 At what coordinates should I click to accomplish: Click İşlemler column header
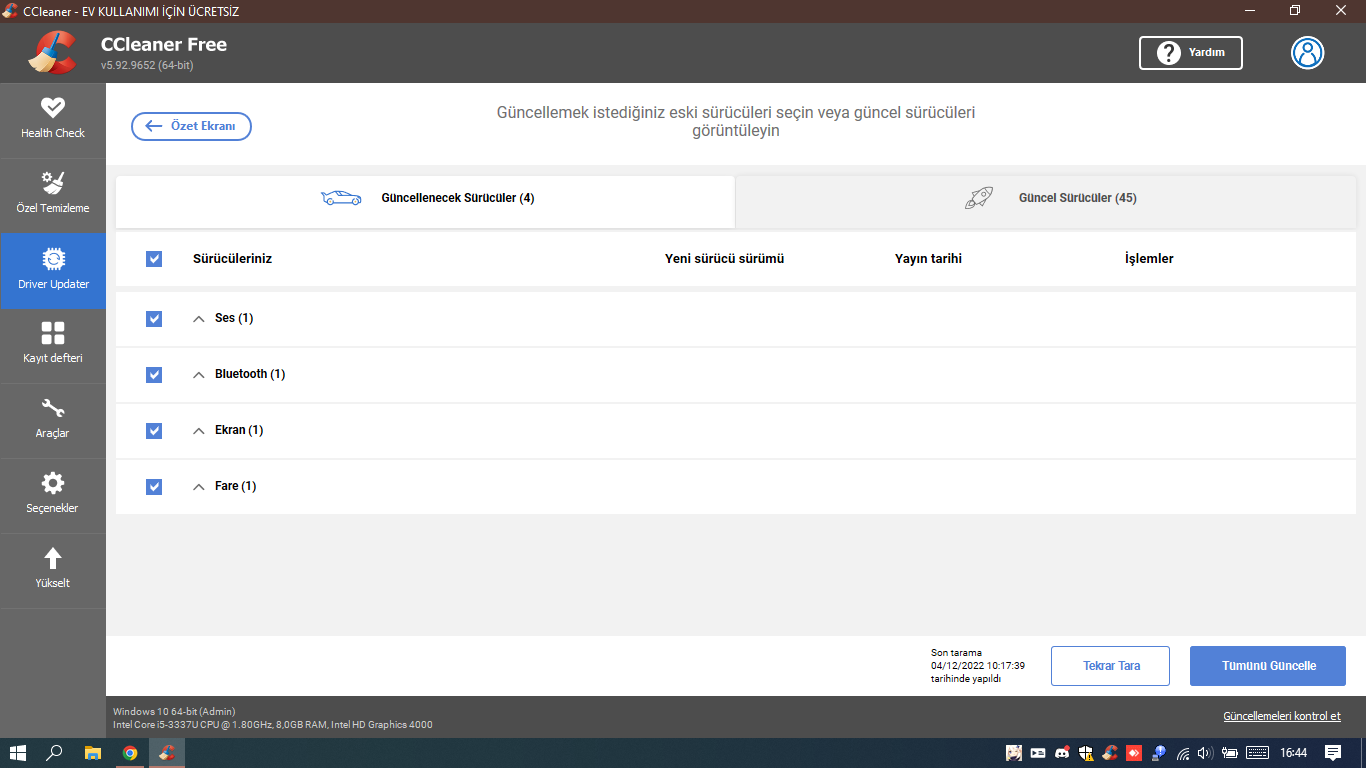[x=1149, y=259]
